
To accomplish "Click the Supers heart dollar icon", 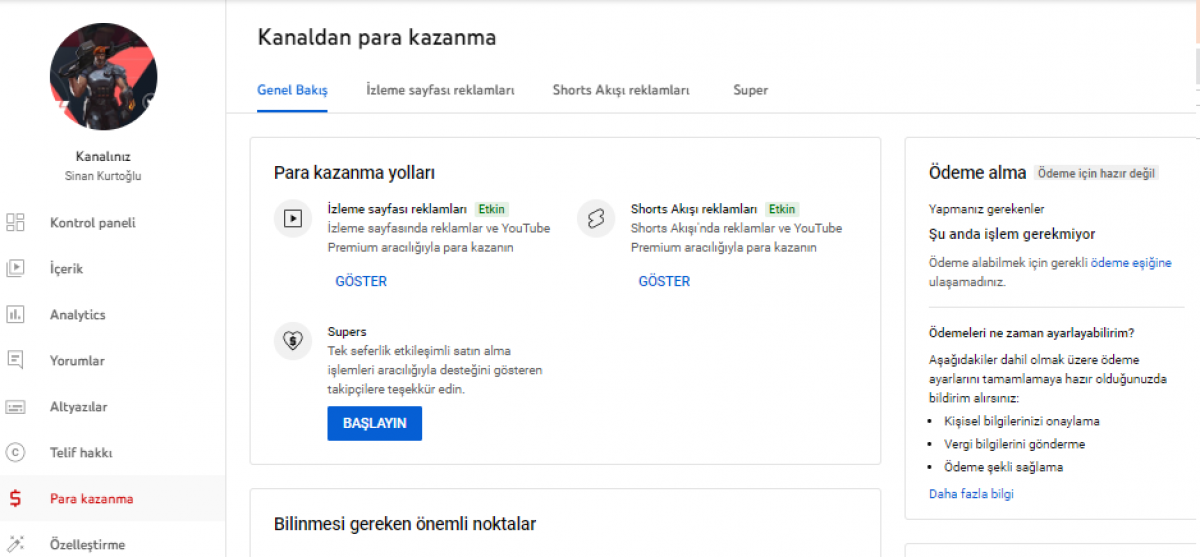I will click(293, 341).
